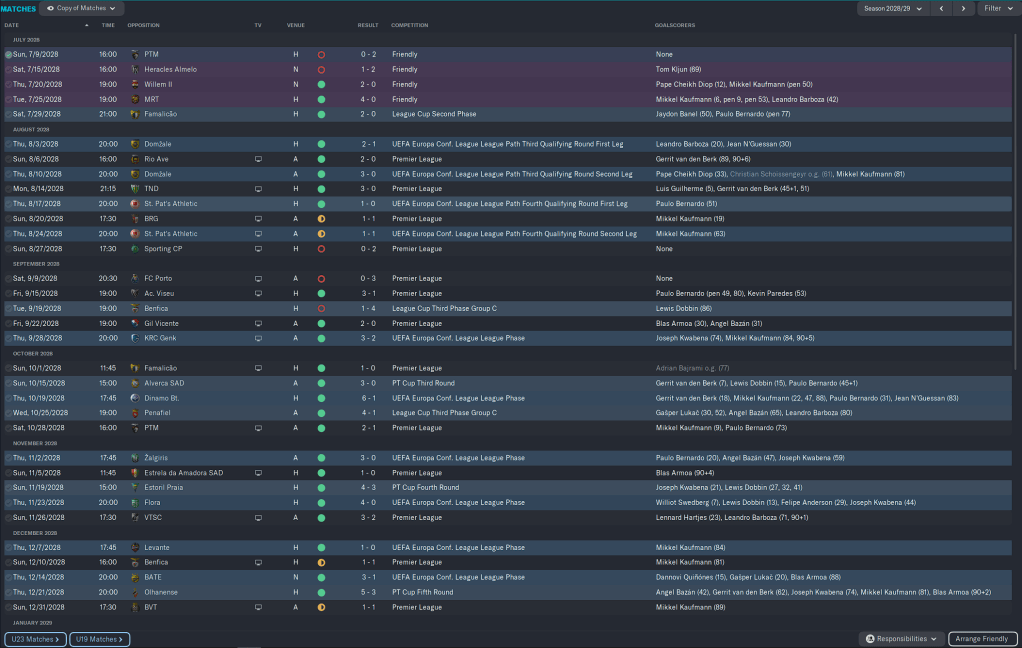Go to the previous season arrow

(x=941, y=8)
